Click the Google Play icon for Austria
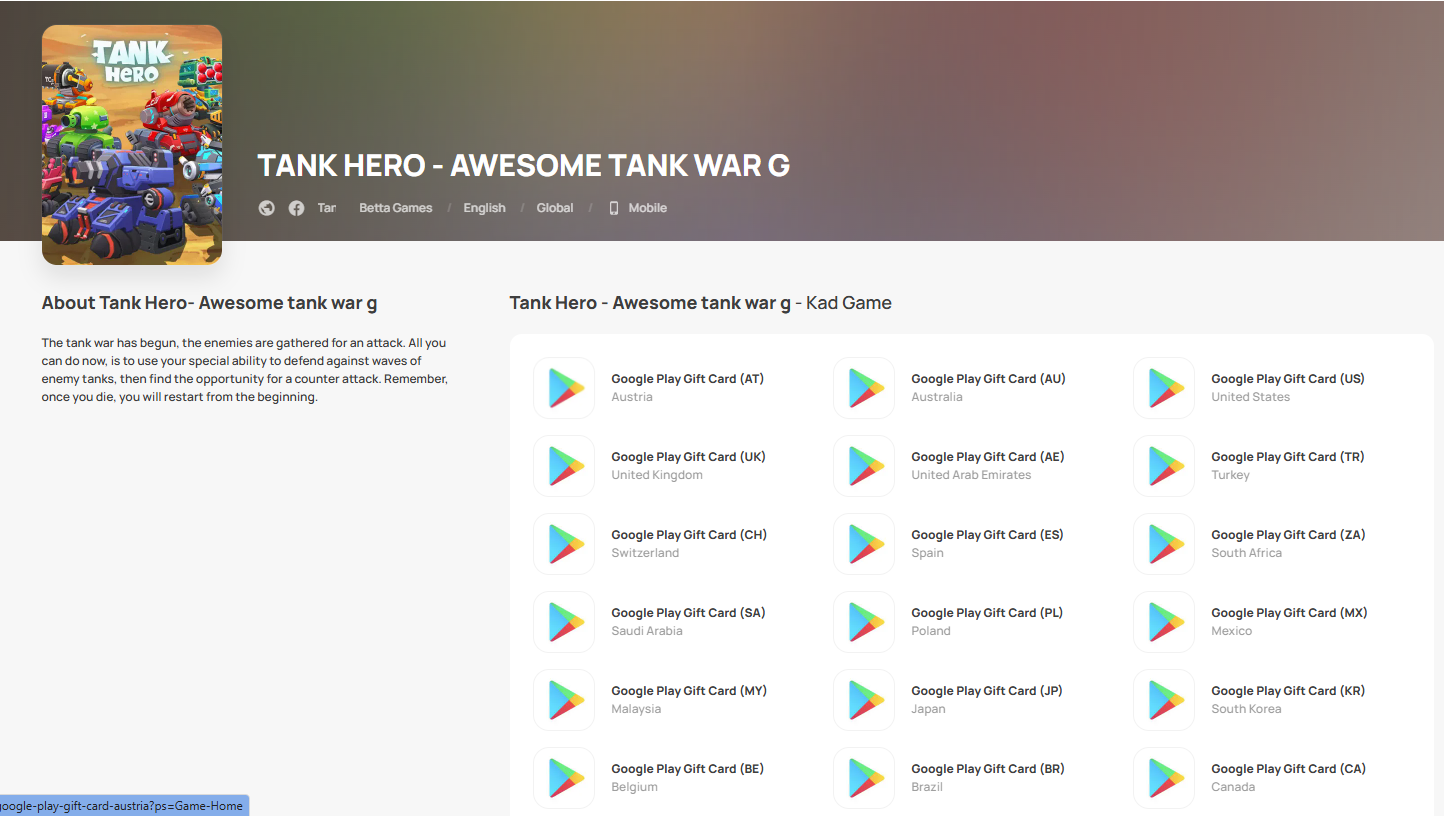The image size is (1444, 816). (x=564, y=388)
